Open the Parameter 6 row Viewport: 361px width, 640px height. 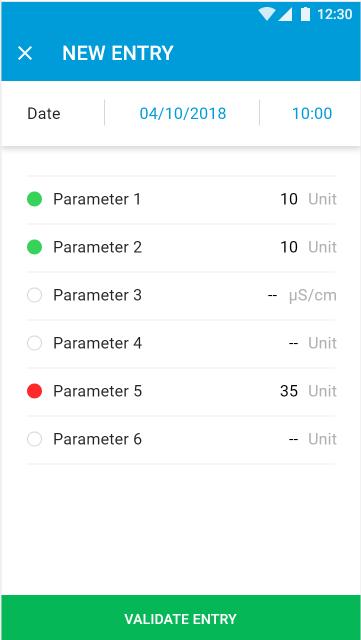coord(182,439)
